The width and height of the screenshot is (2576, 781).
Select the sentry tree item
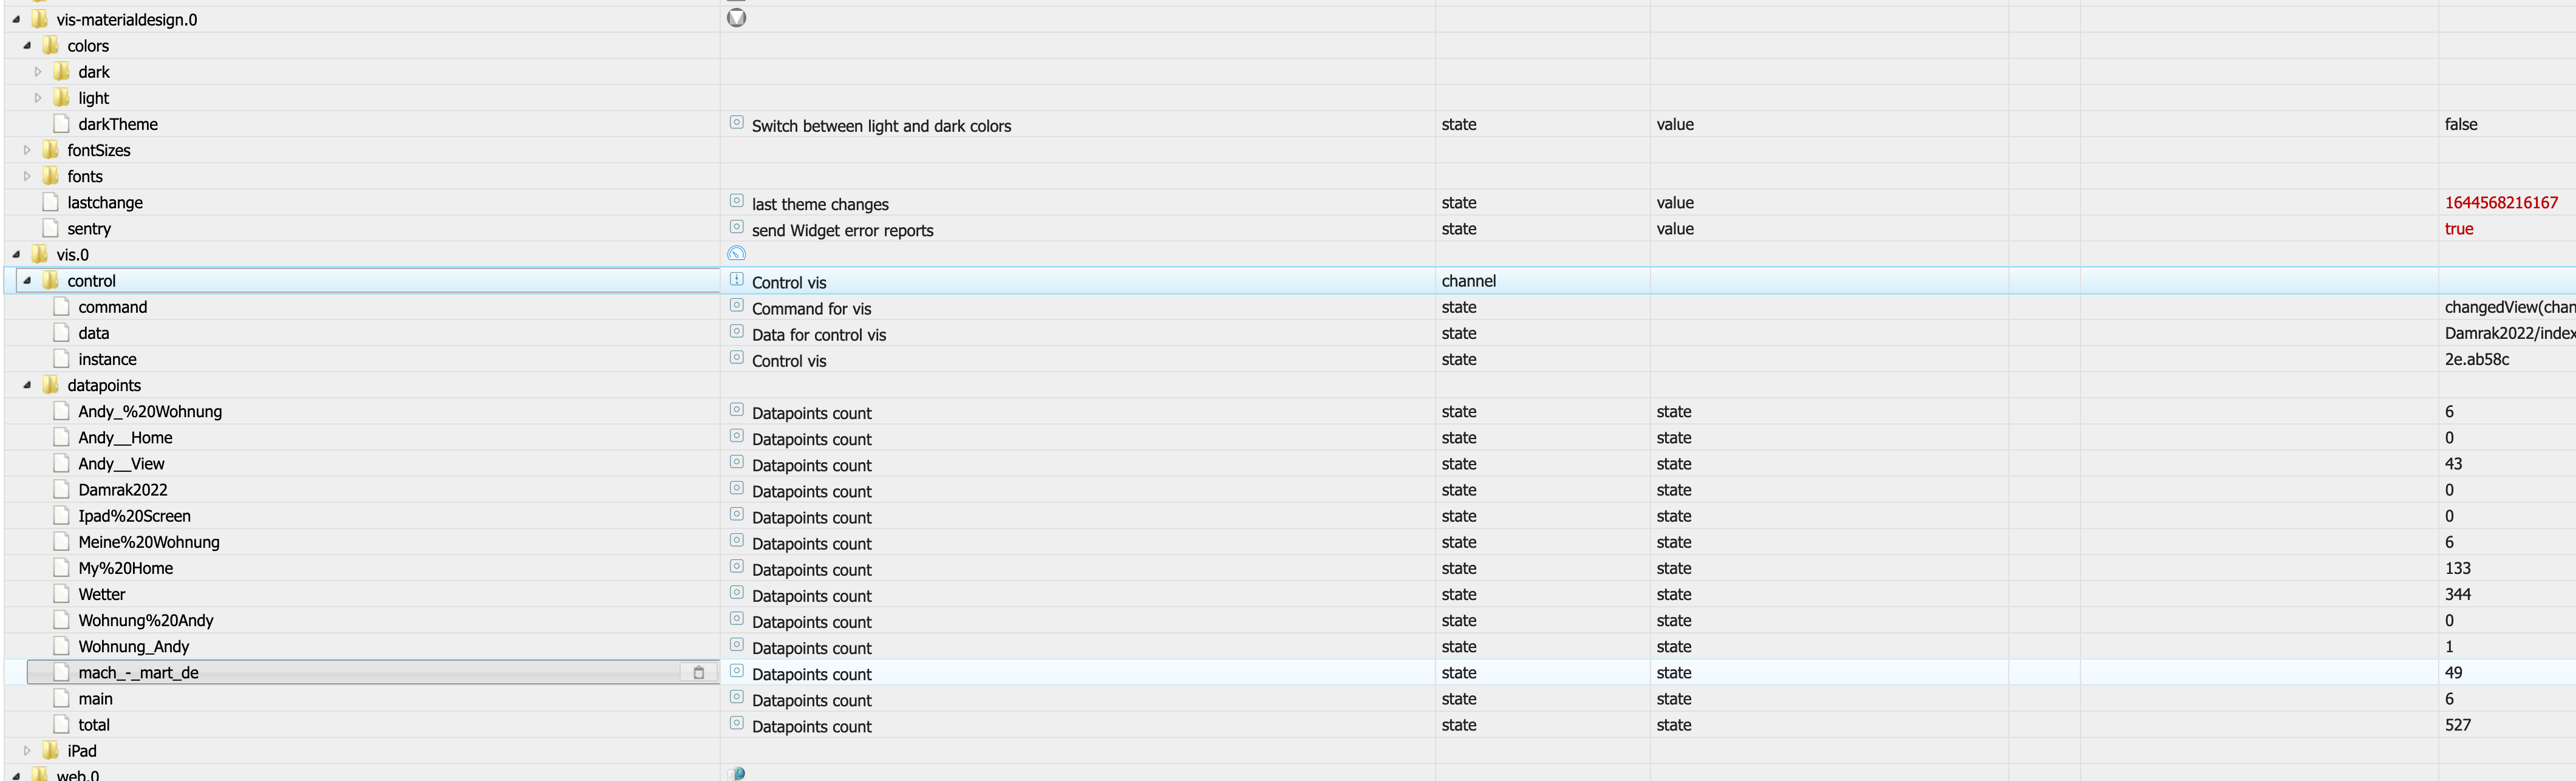(x=89, y=228)
